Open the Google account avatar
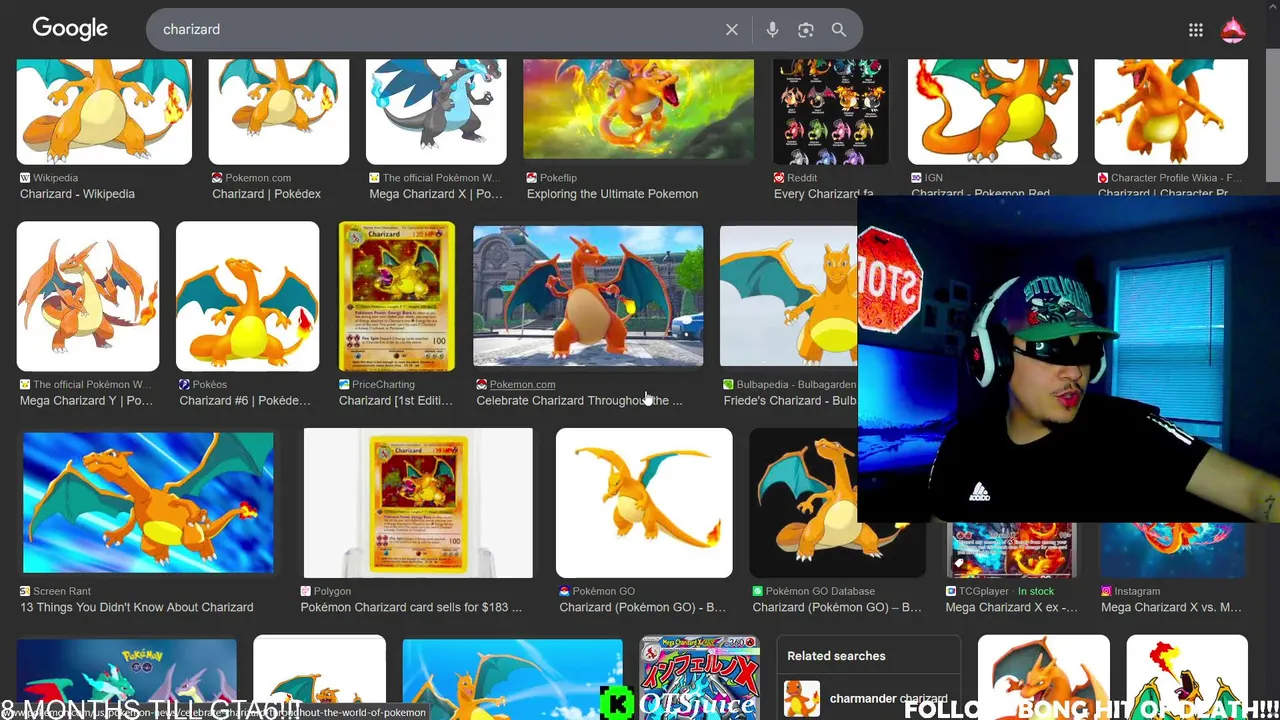Viewport: 1280px width, 720px height. [x=1233, y=30]
